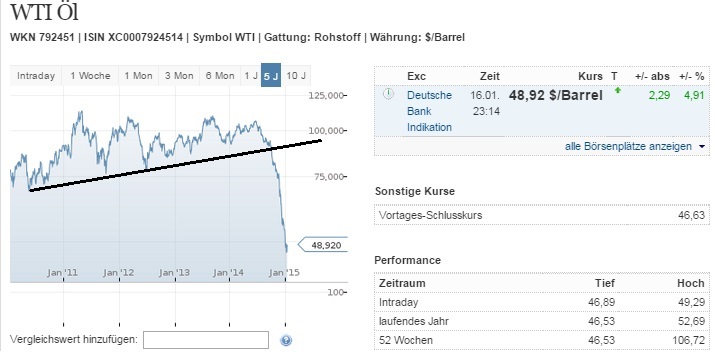Click the clock icon beside Deutsche Bank
Viewport: 715px width, 361px height.
tap(388, 94)
